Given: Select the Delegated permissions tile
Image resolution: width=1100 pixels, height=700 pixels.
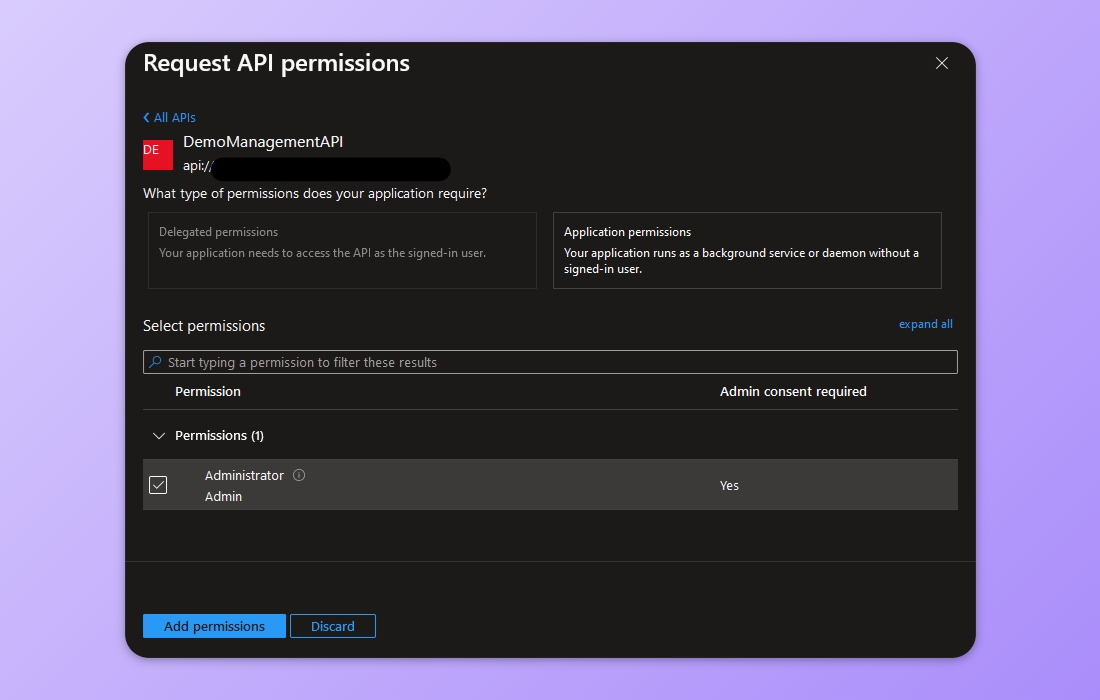Looking at the screenshot, I should (342, 250).
